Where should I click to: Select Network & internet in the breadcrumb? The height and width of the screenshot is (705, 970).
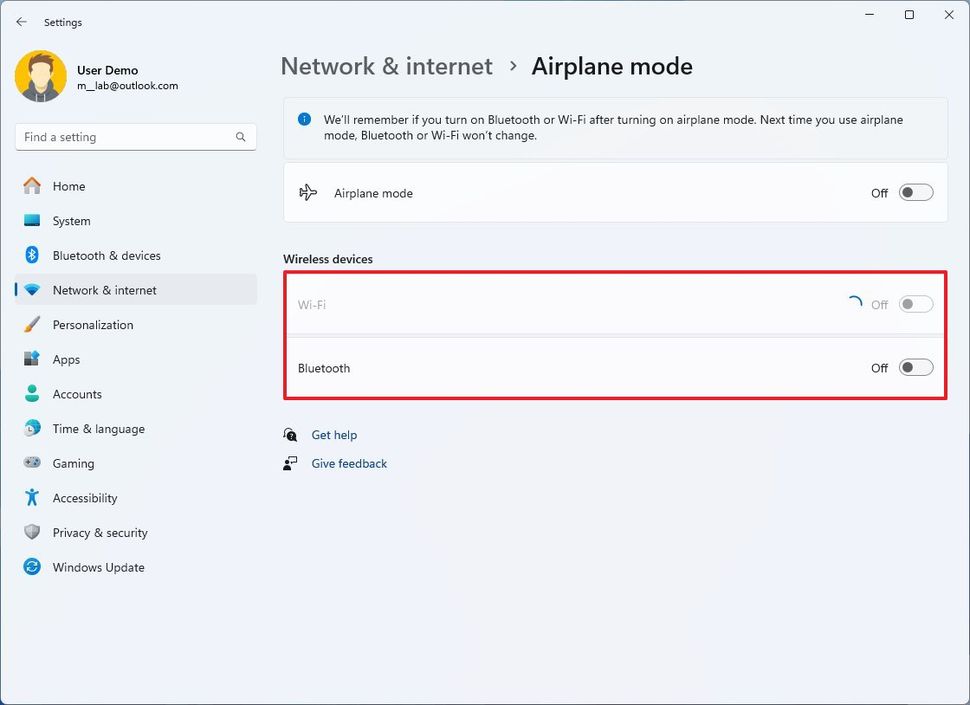[386, 66]
